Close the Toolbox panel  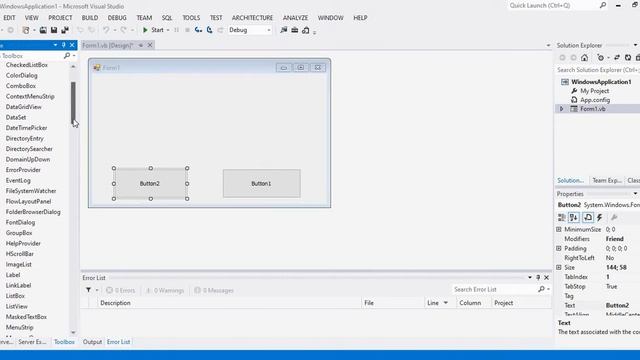72,45
